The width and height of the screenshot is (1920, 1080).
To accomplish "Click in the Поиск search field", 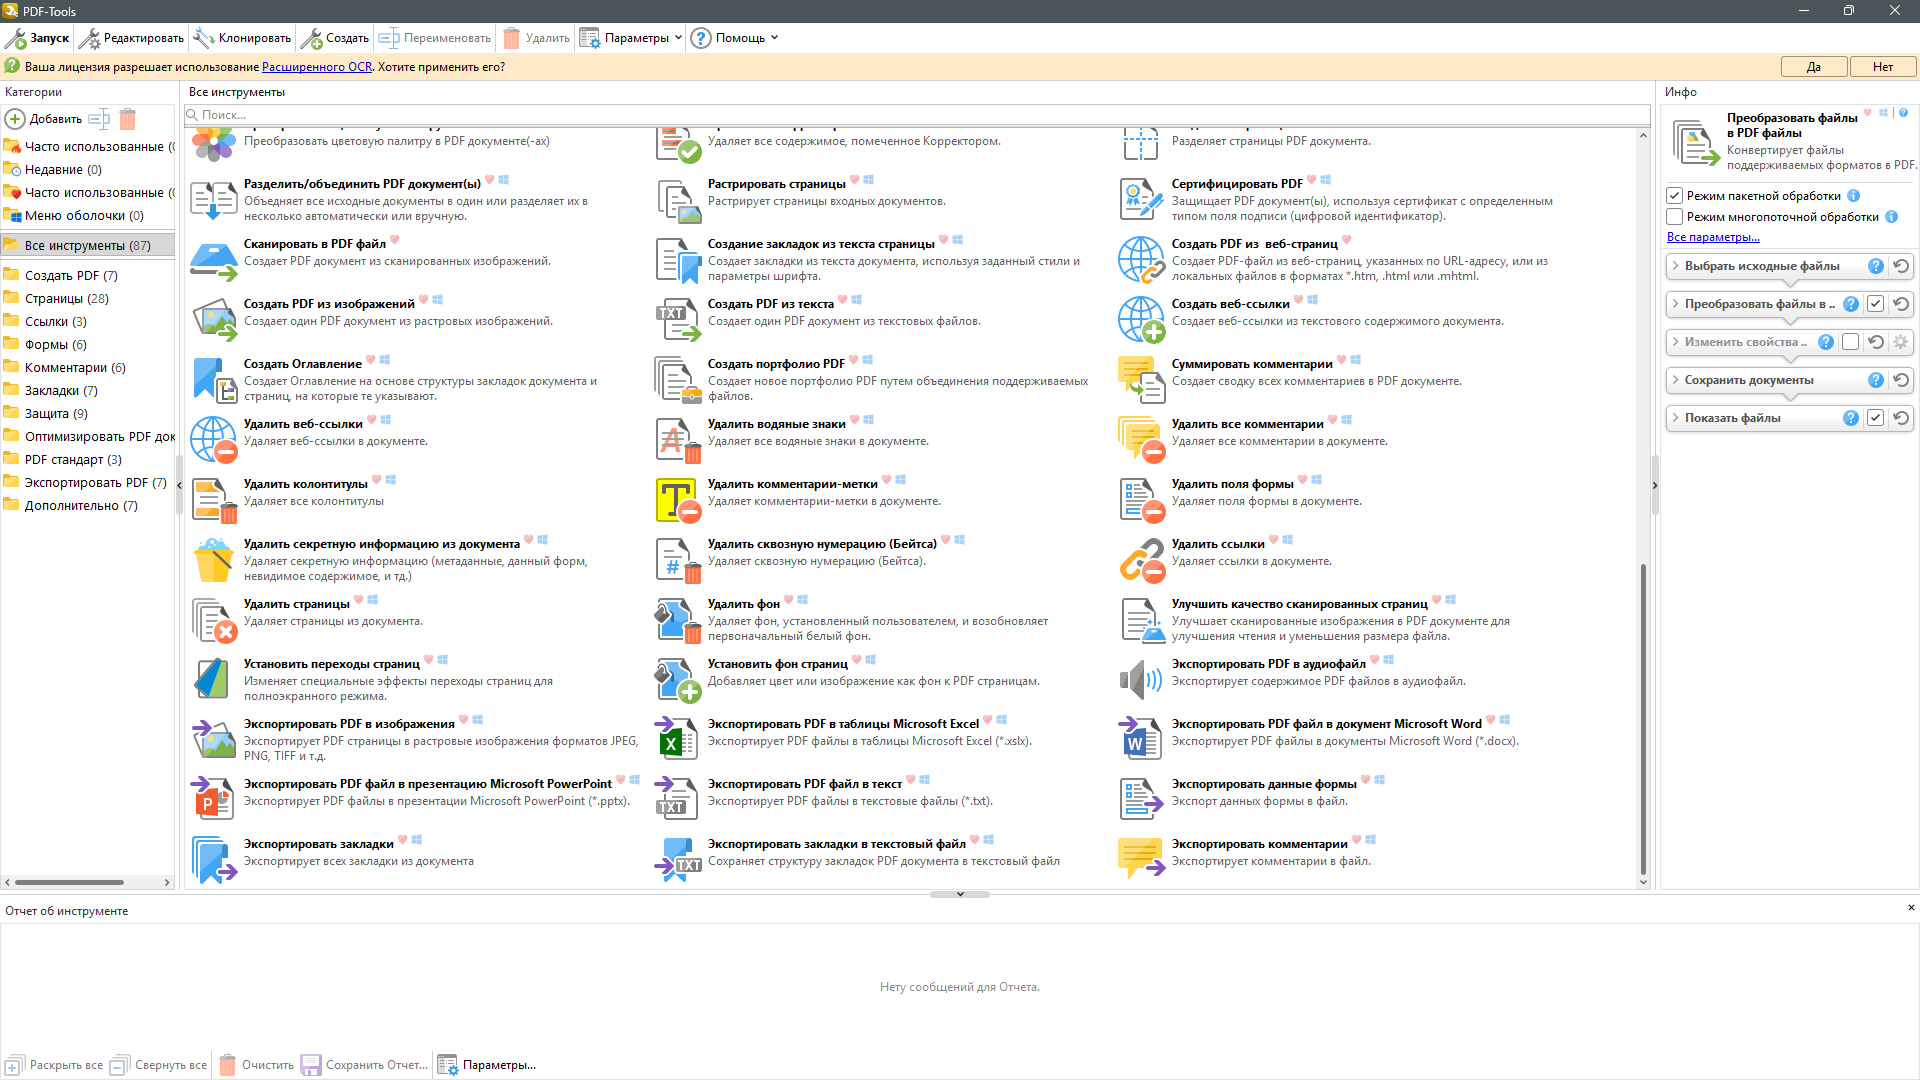I will coord(916,115).
